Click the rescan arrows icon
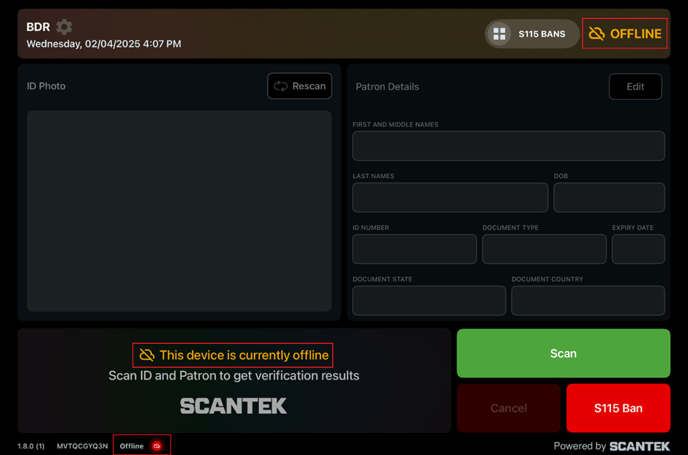 point(281,86)
